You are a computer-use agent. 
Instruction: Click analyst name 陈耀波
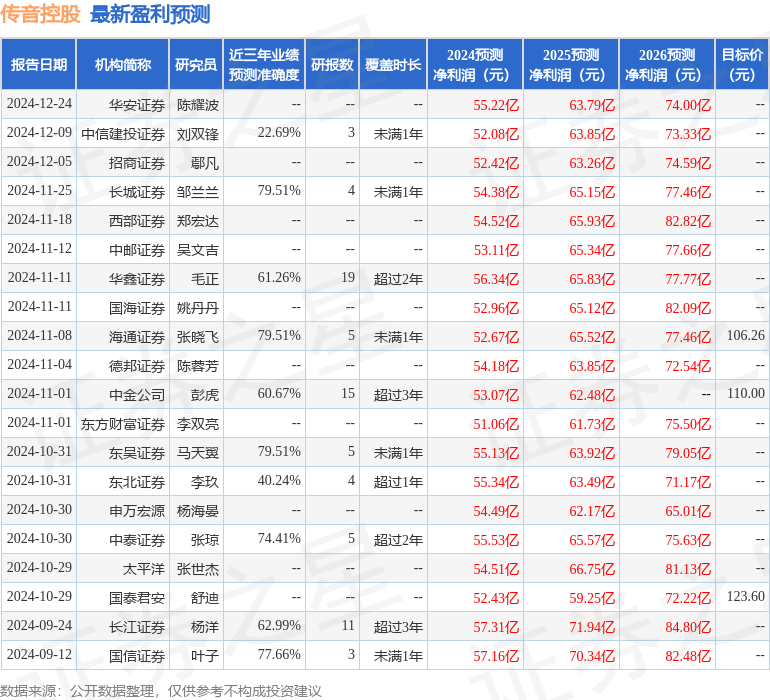[x=198, y=105]
